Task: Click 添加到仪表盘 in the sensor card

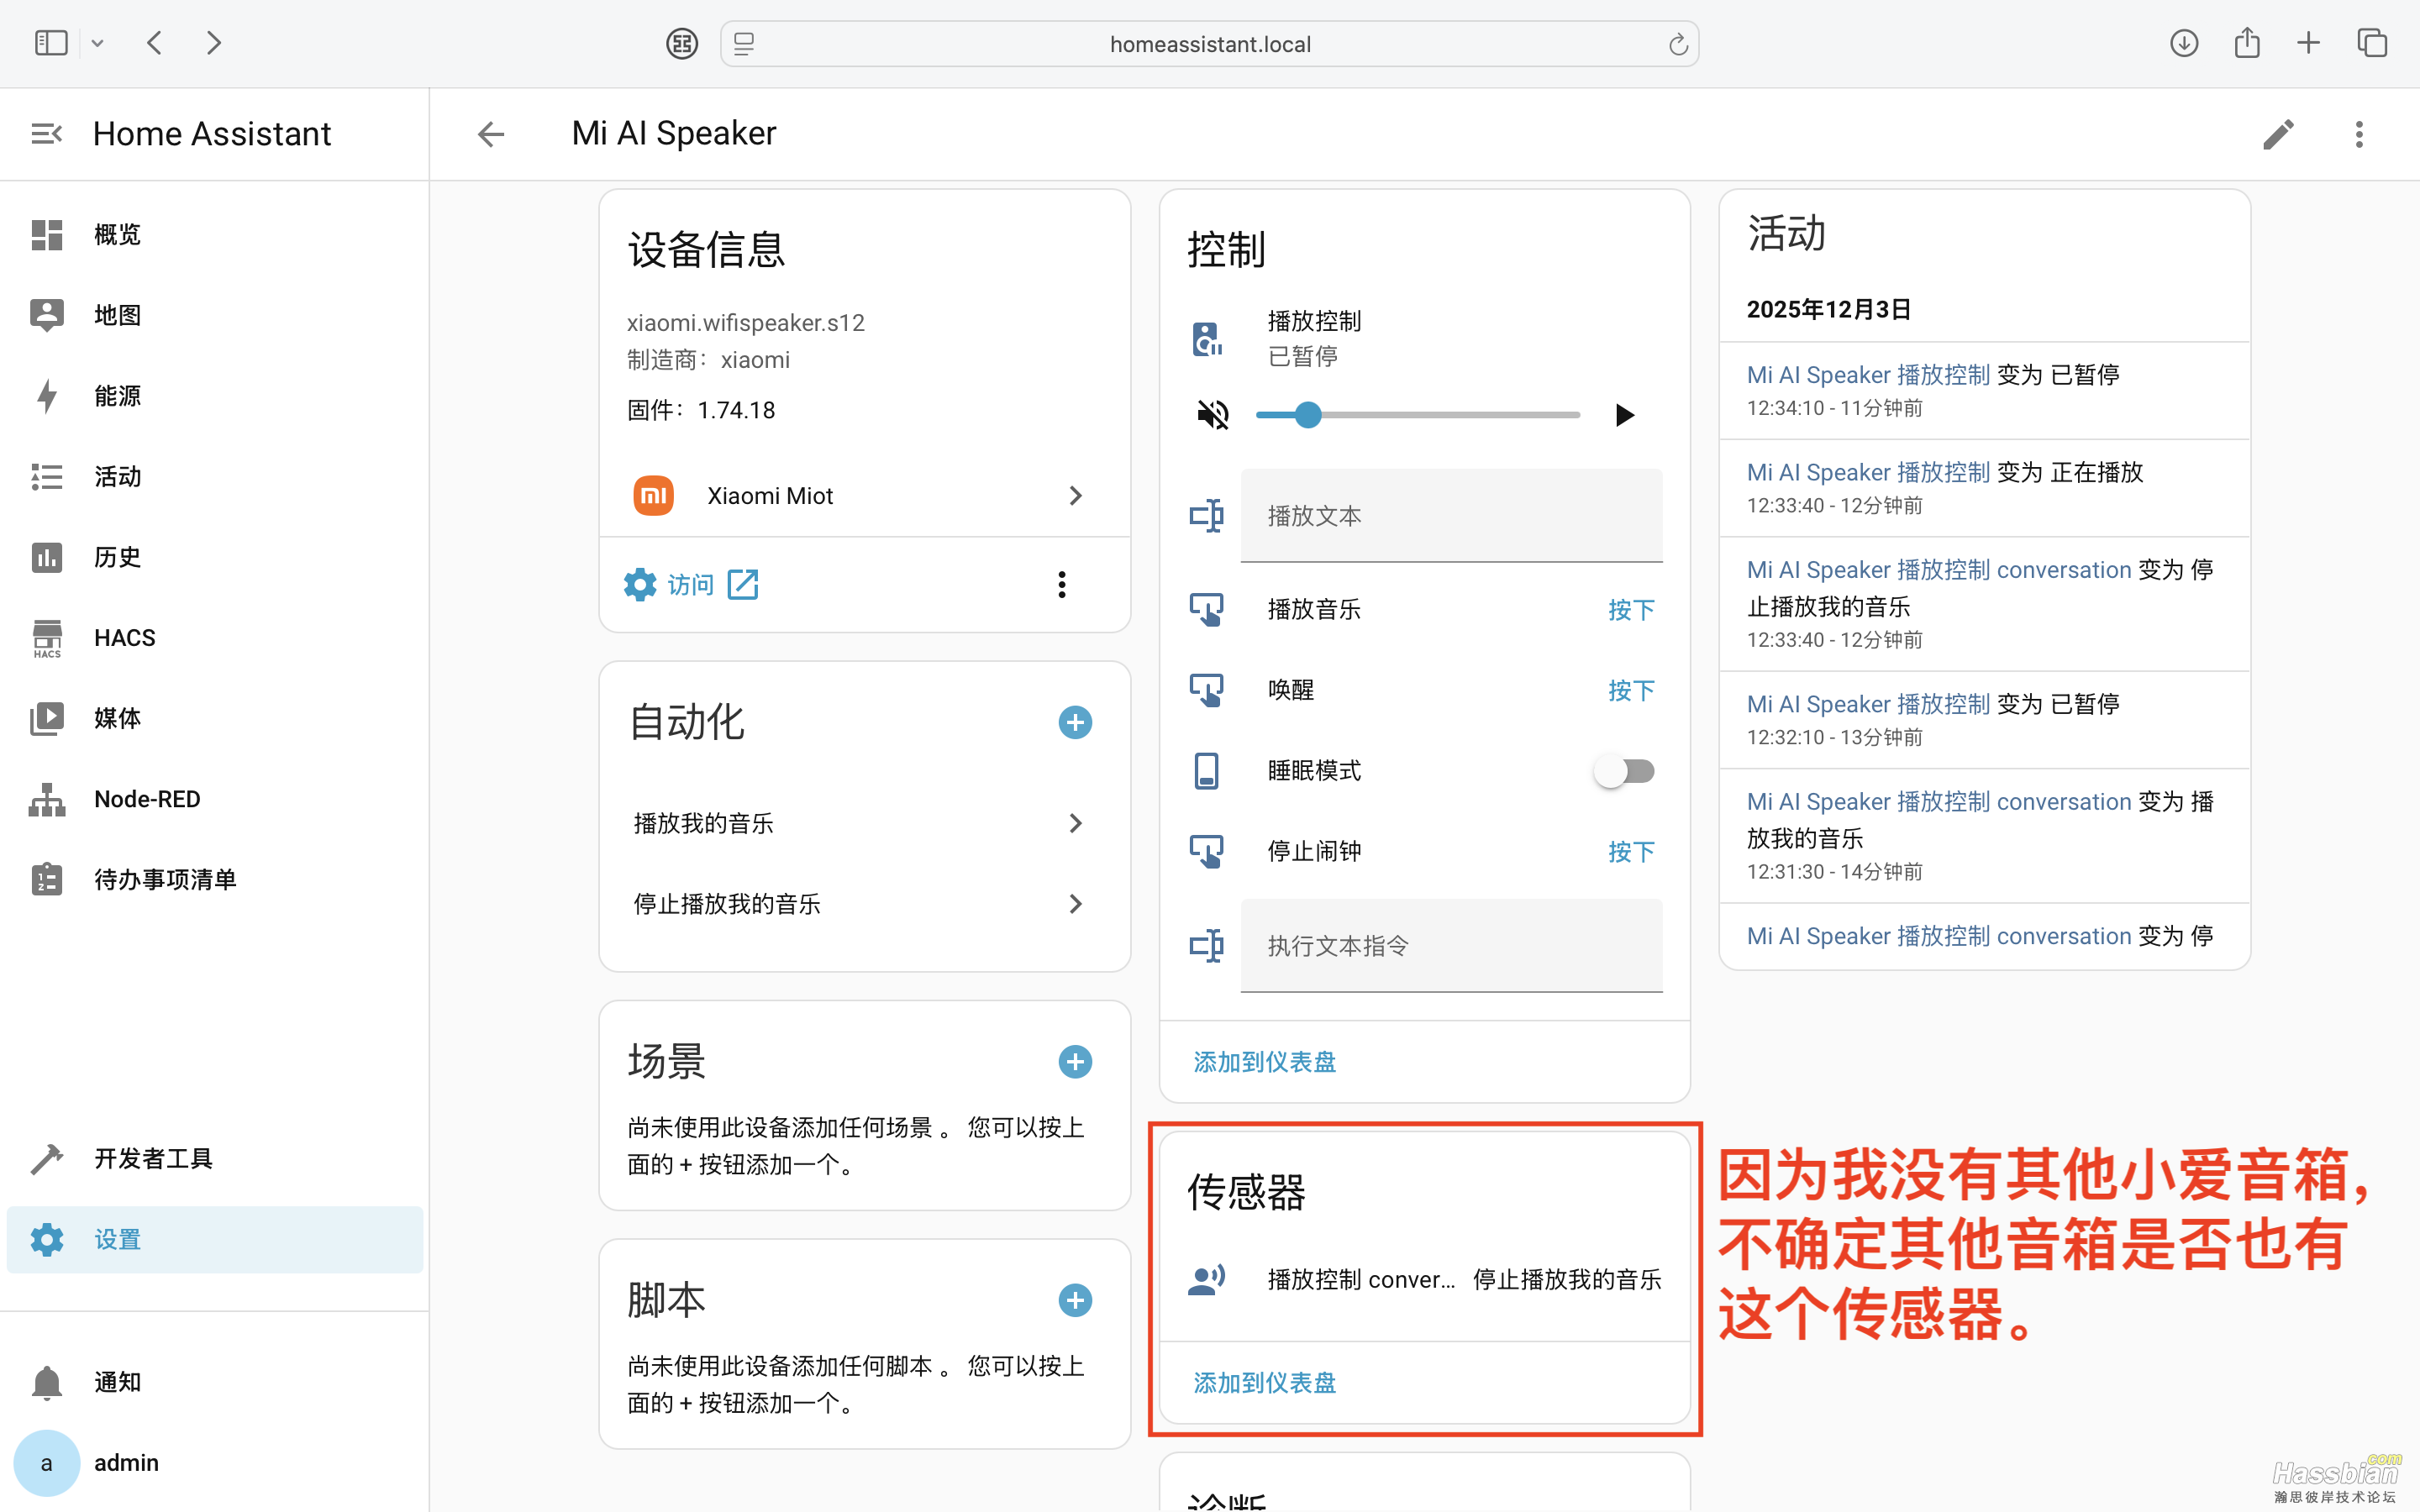Action: coord(1263,1382)
